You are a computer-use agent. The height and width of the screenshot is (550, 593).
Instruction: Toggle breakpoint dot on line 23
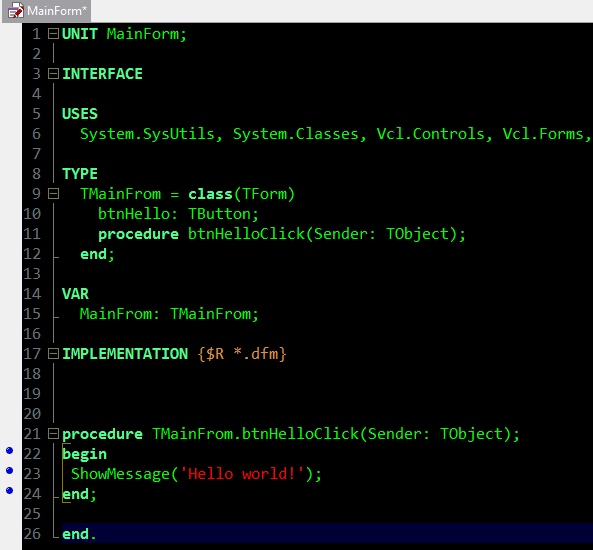click(x=9, y=470)
